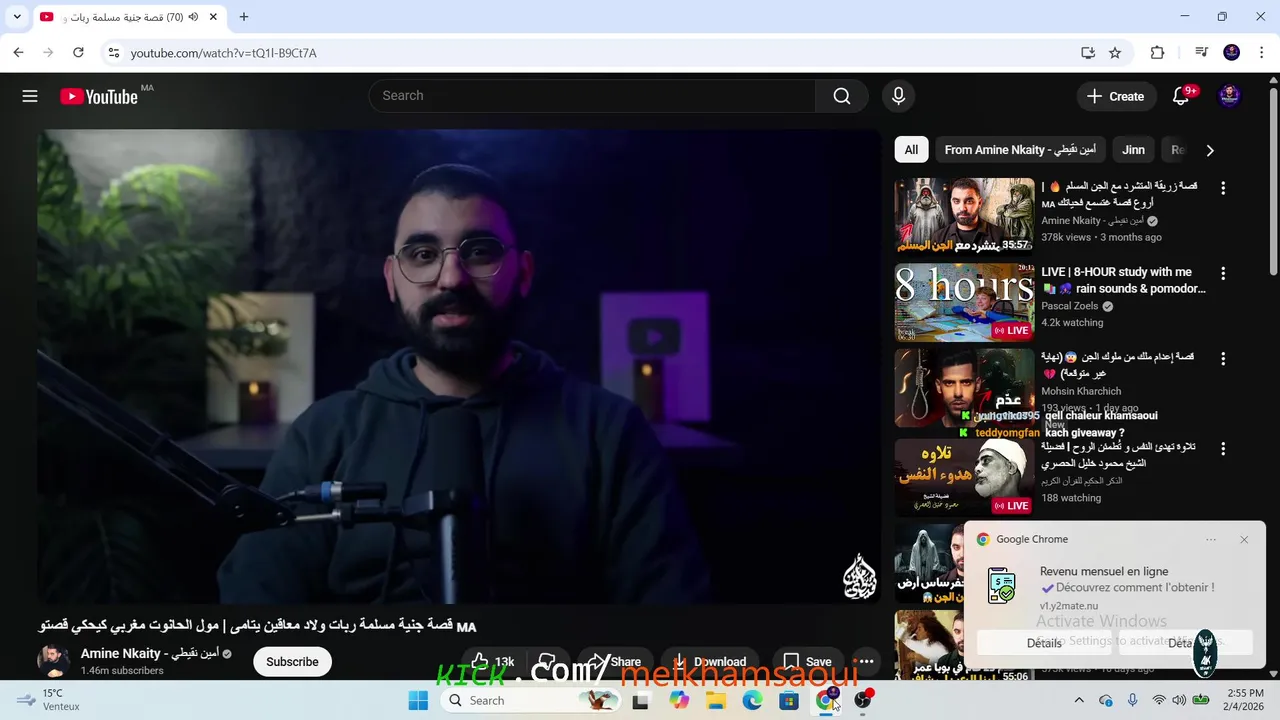Viewport: 1280px width, 720px height.
Task: Open هدوء النفس live thumbnail
Action: coord(964,477)
